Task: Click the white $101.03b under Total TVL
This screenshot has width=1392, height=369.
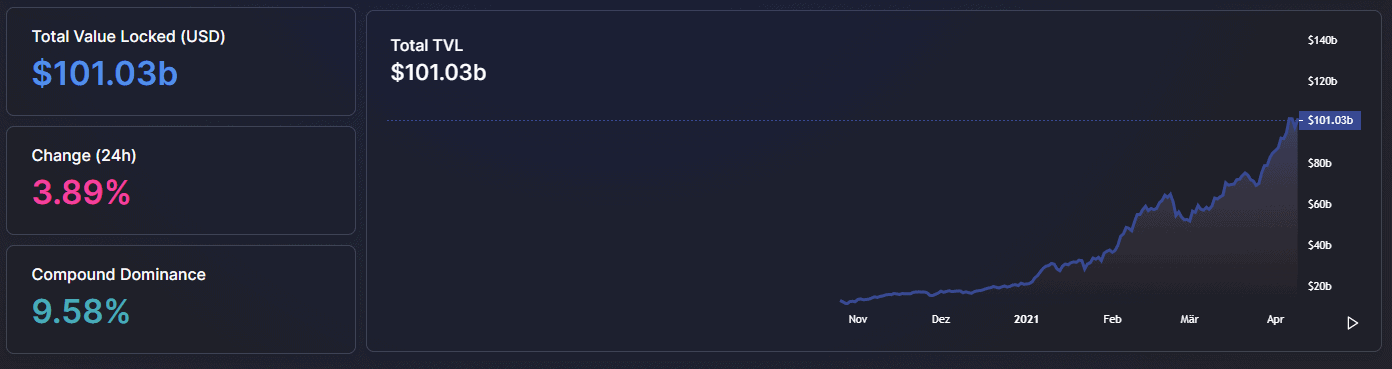Action: (439, 72)
